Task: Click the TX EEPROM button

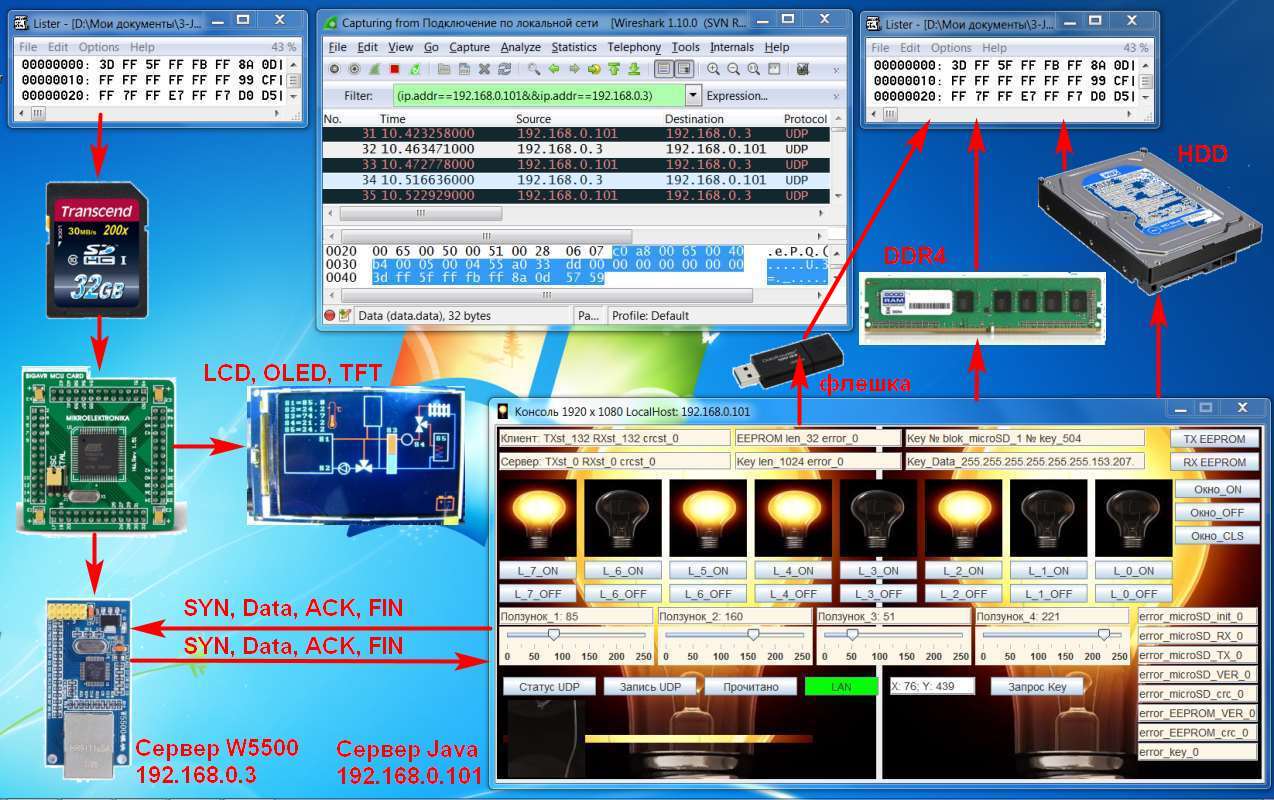Action: tap(1214, 438)
